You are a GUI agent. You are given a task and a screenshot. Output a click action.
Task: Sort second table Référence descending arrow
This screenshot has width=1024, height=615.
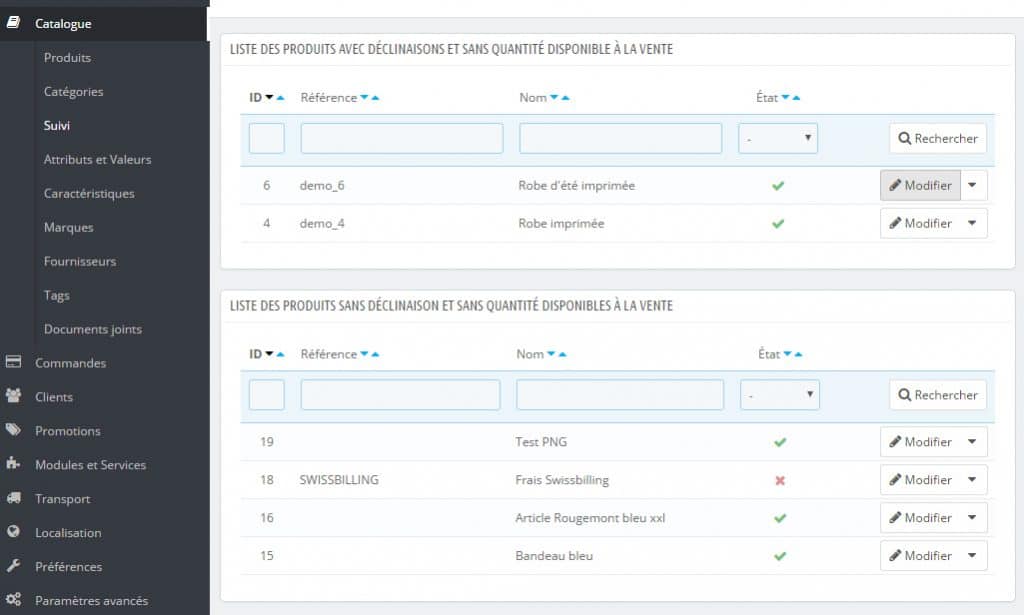pos(364,354)
